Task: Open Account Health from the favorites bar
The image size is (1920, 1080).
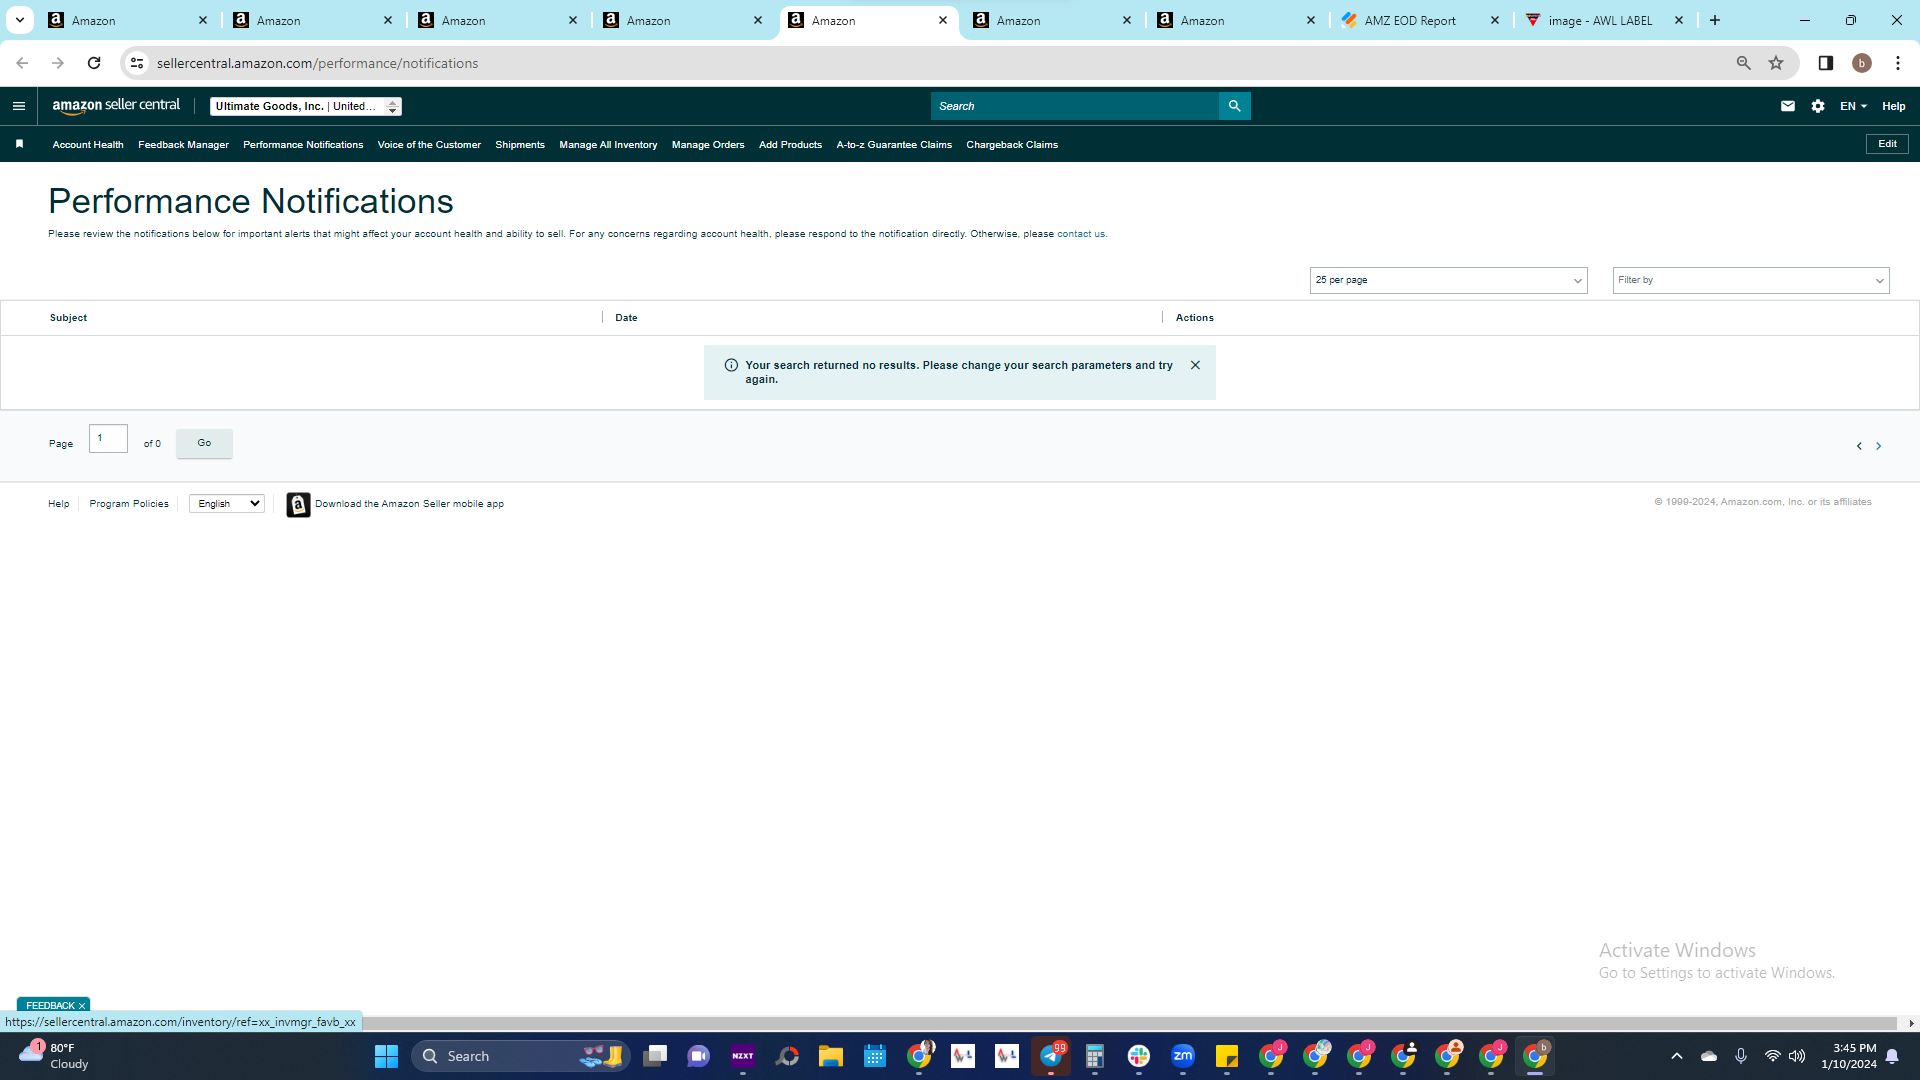Action: [88, 145]
